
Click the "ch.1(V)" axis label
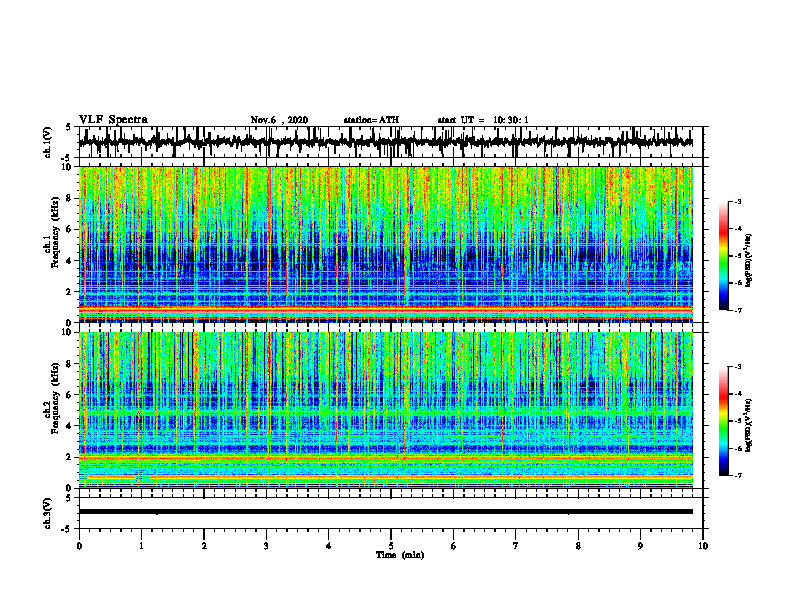pos(48,142)
